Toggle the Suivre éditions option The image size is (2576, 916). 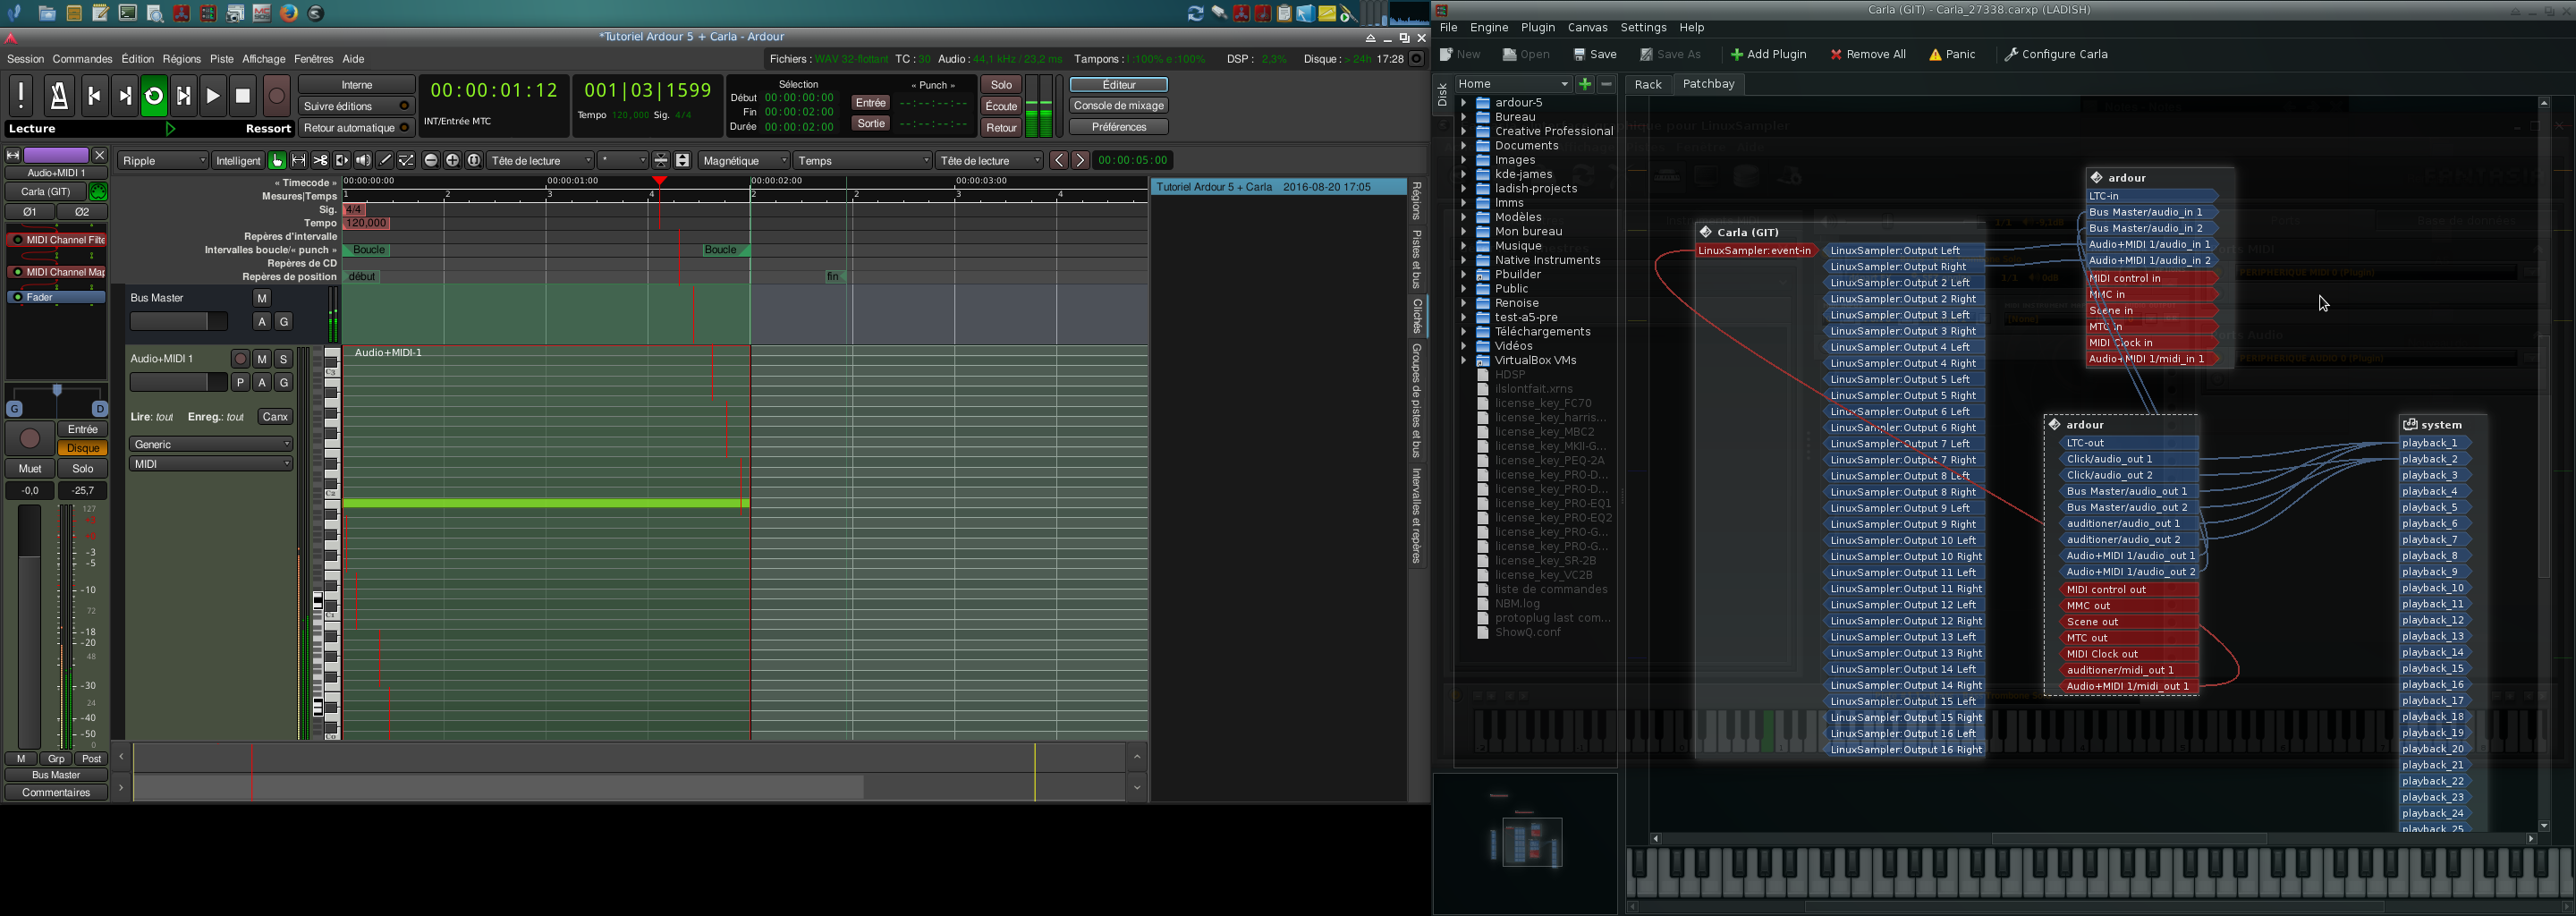pos(356,106)
